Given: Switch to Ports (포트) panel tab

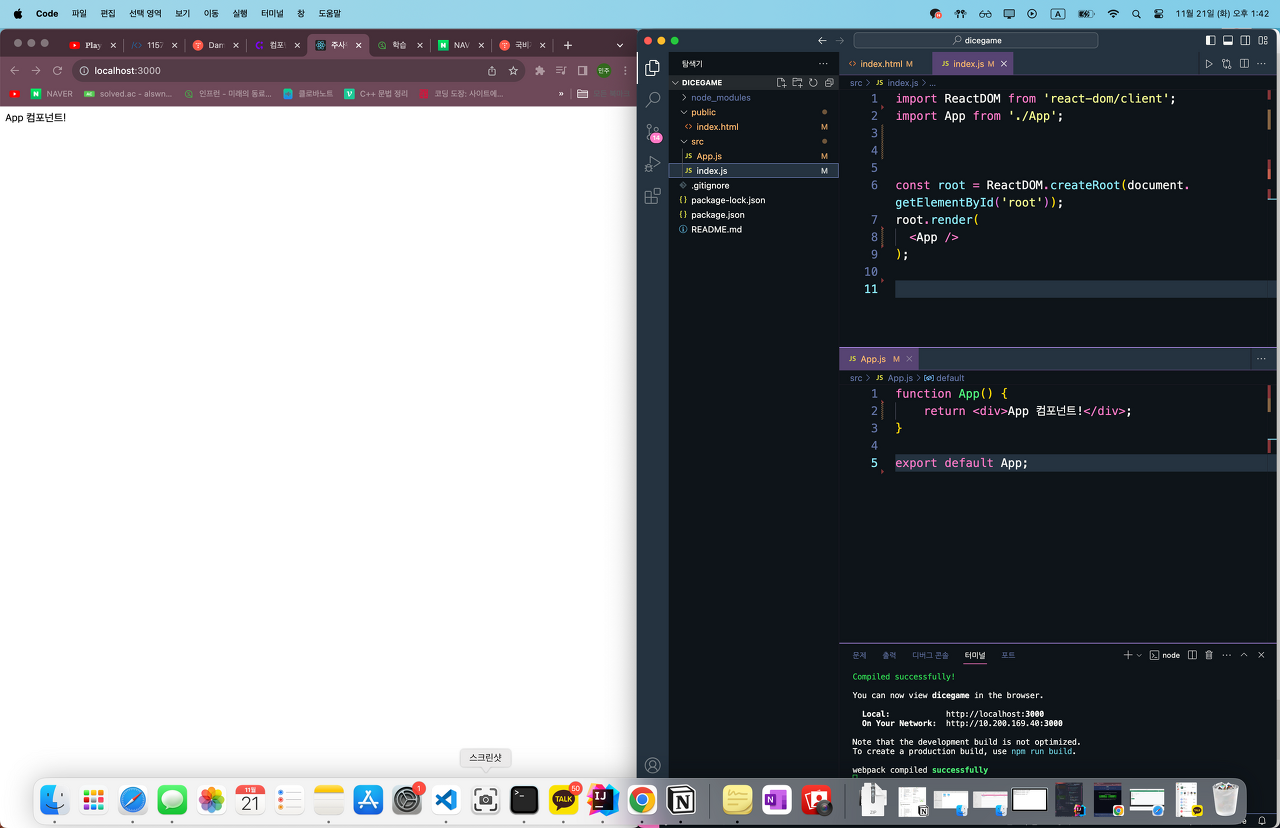Looking at the screenshot, I should [x=1008, y=655].
